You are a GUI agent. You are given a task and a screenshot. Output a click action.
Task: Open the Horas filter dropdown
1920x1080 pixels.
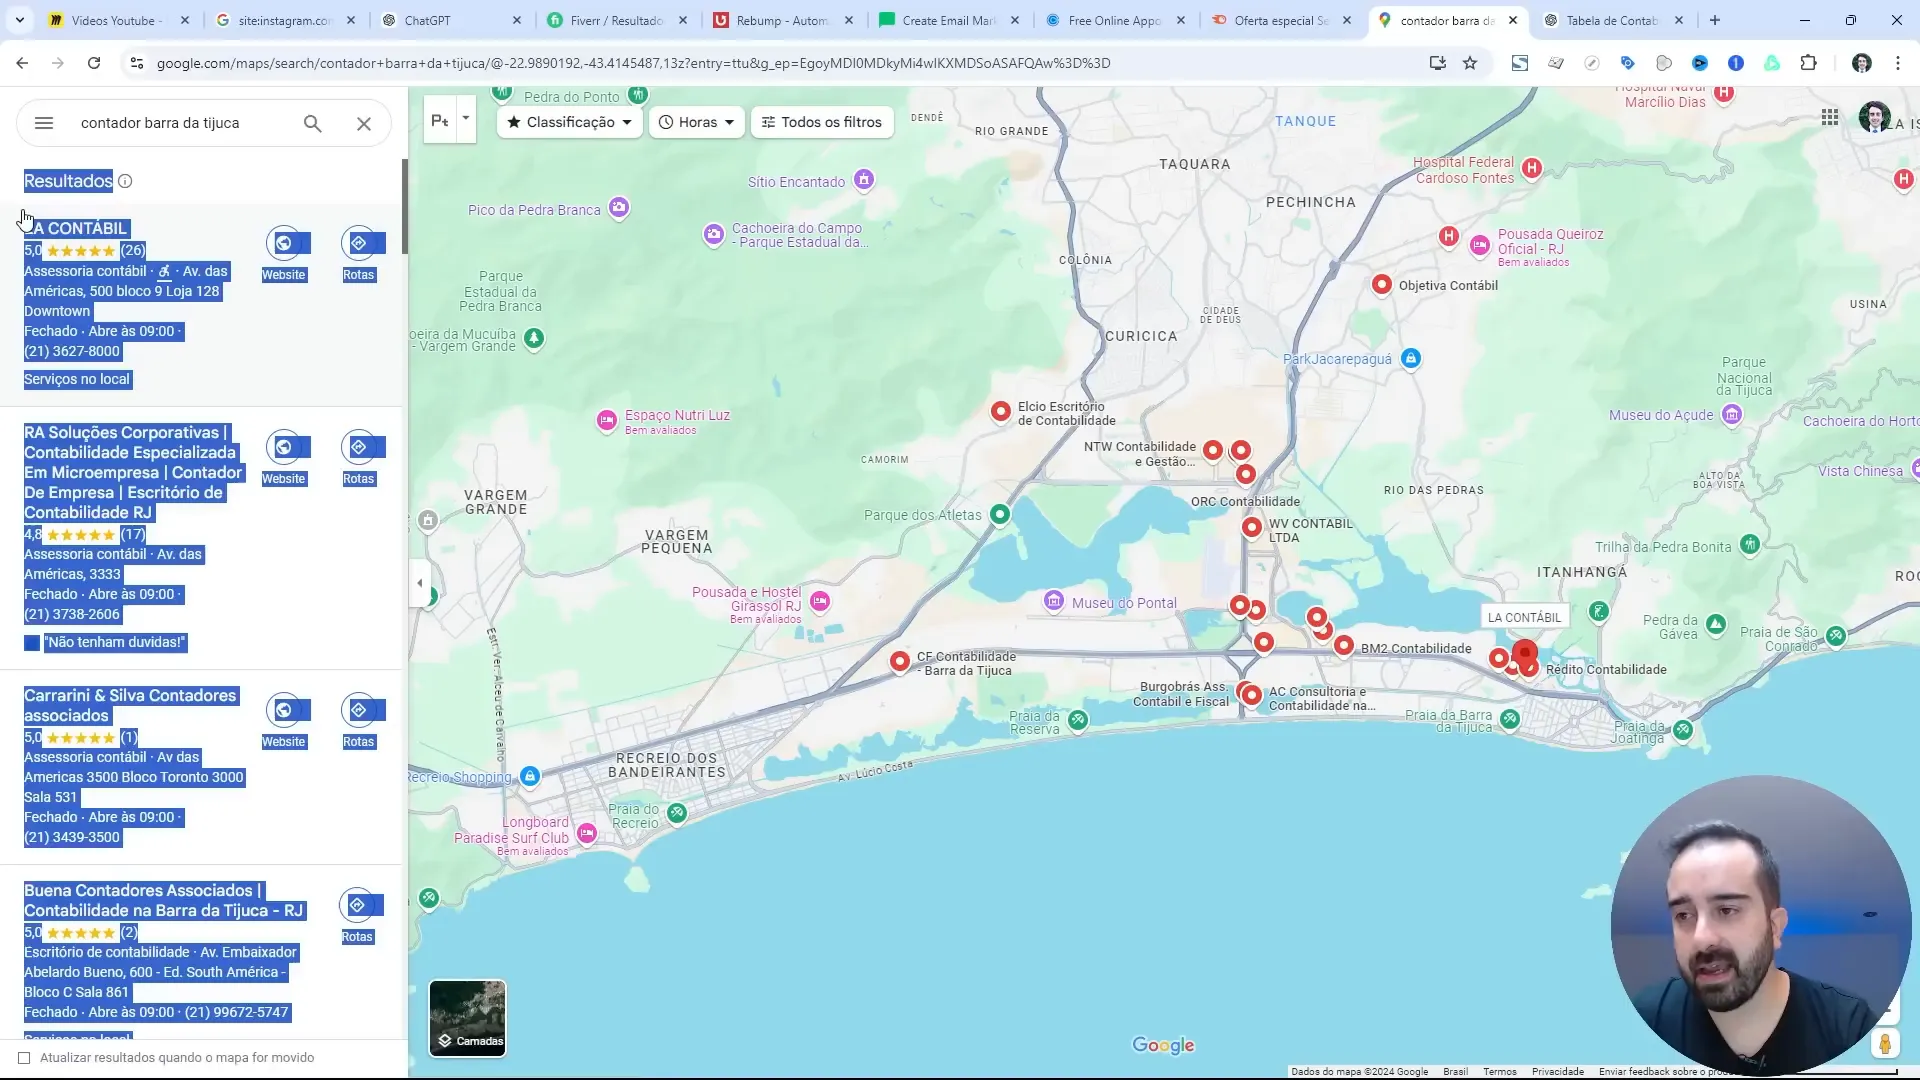pos(696,122)
